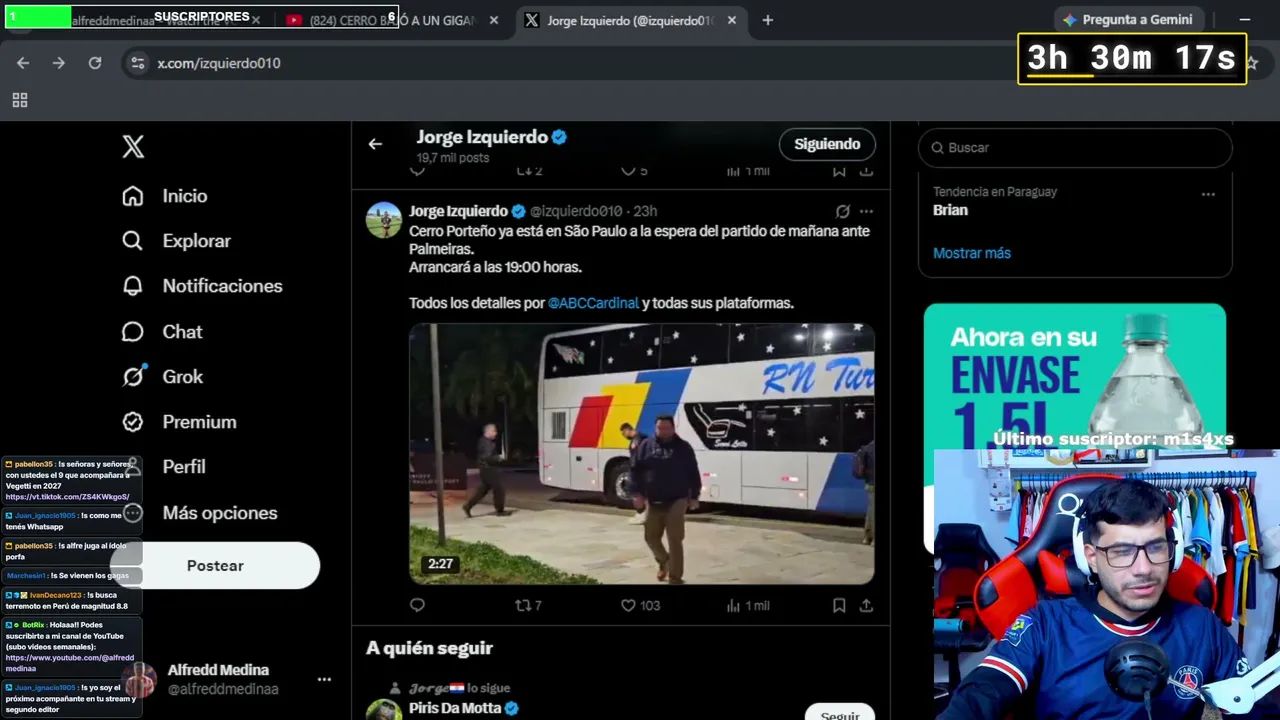Click the Jorge Izquierdo header name
This screenshot has height=720, width=1280.
[483, 137]
